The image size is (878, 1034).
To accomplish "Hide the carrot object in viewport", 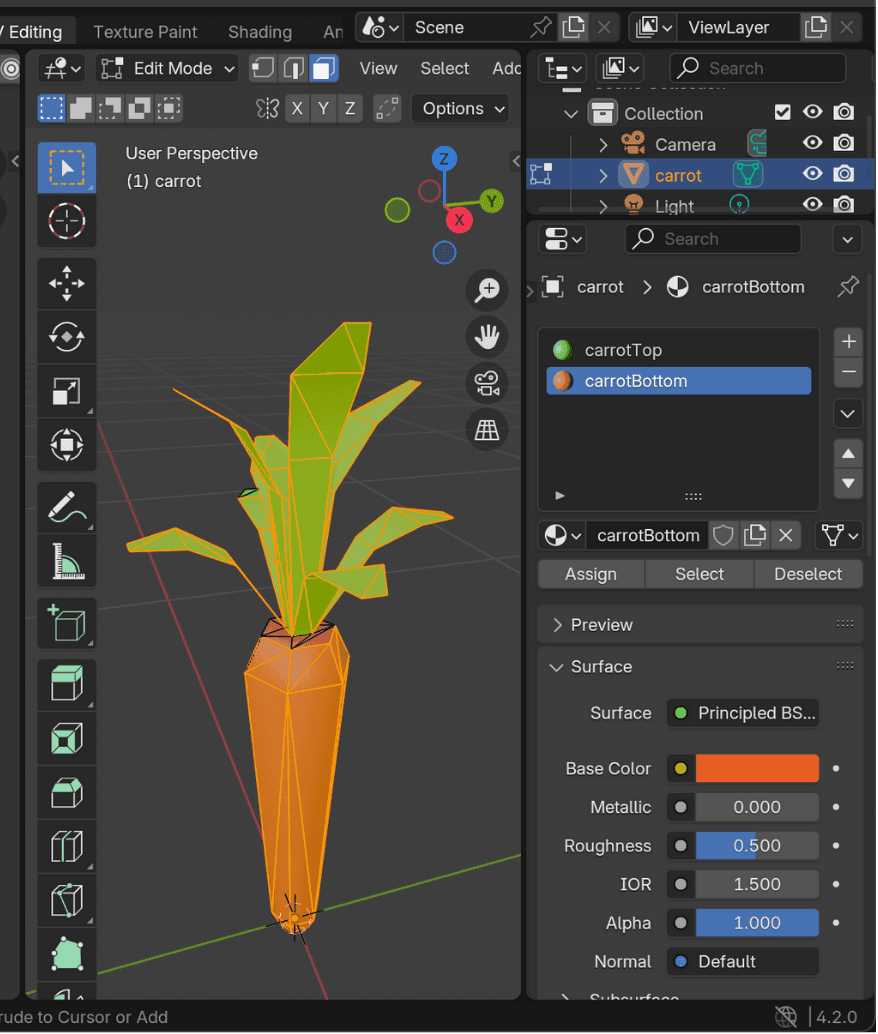I will [813, 173].
